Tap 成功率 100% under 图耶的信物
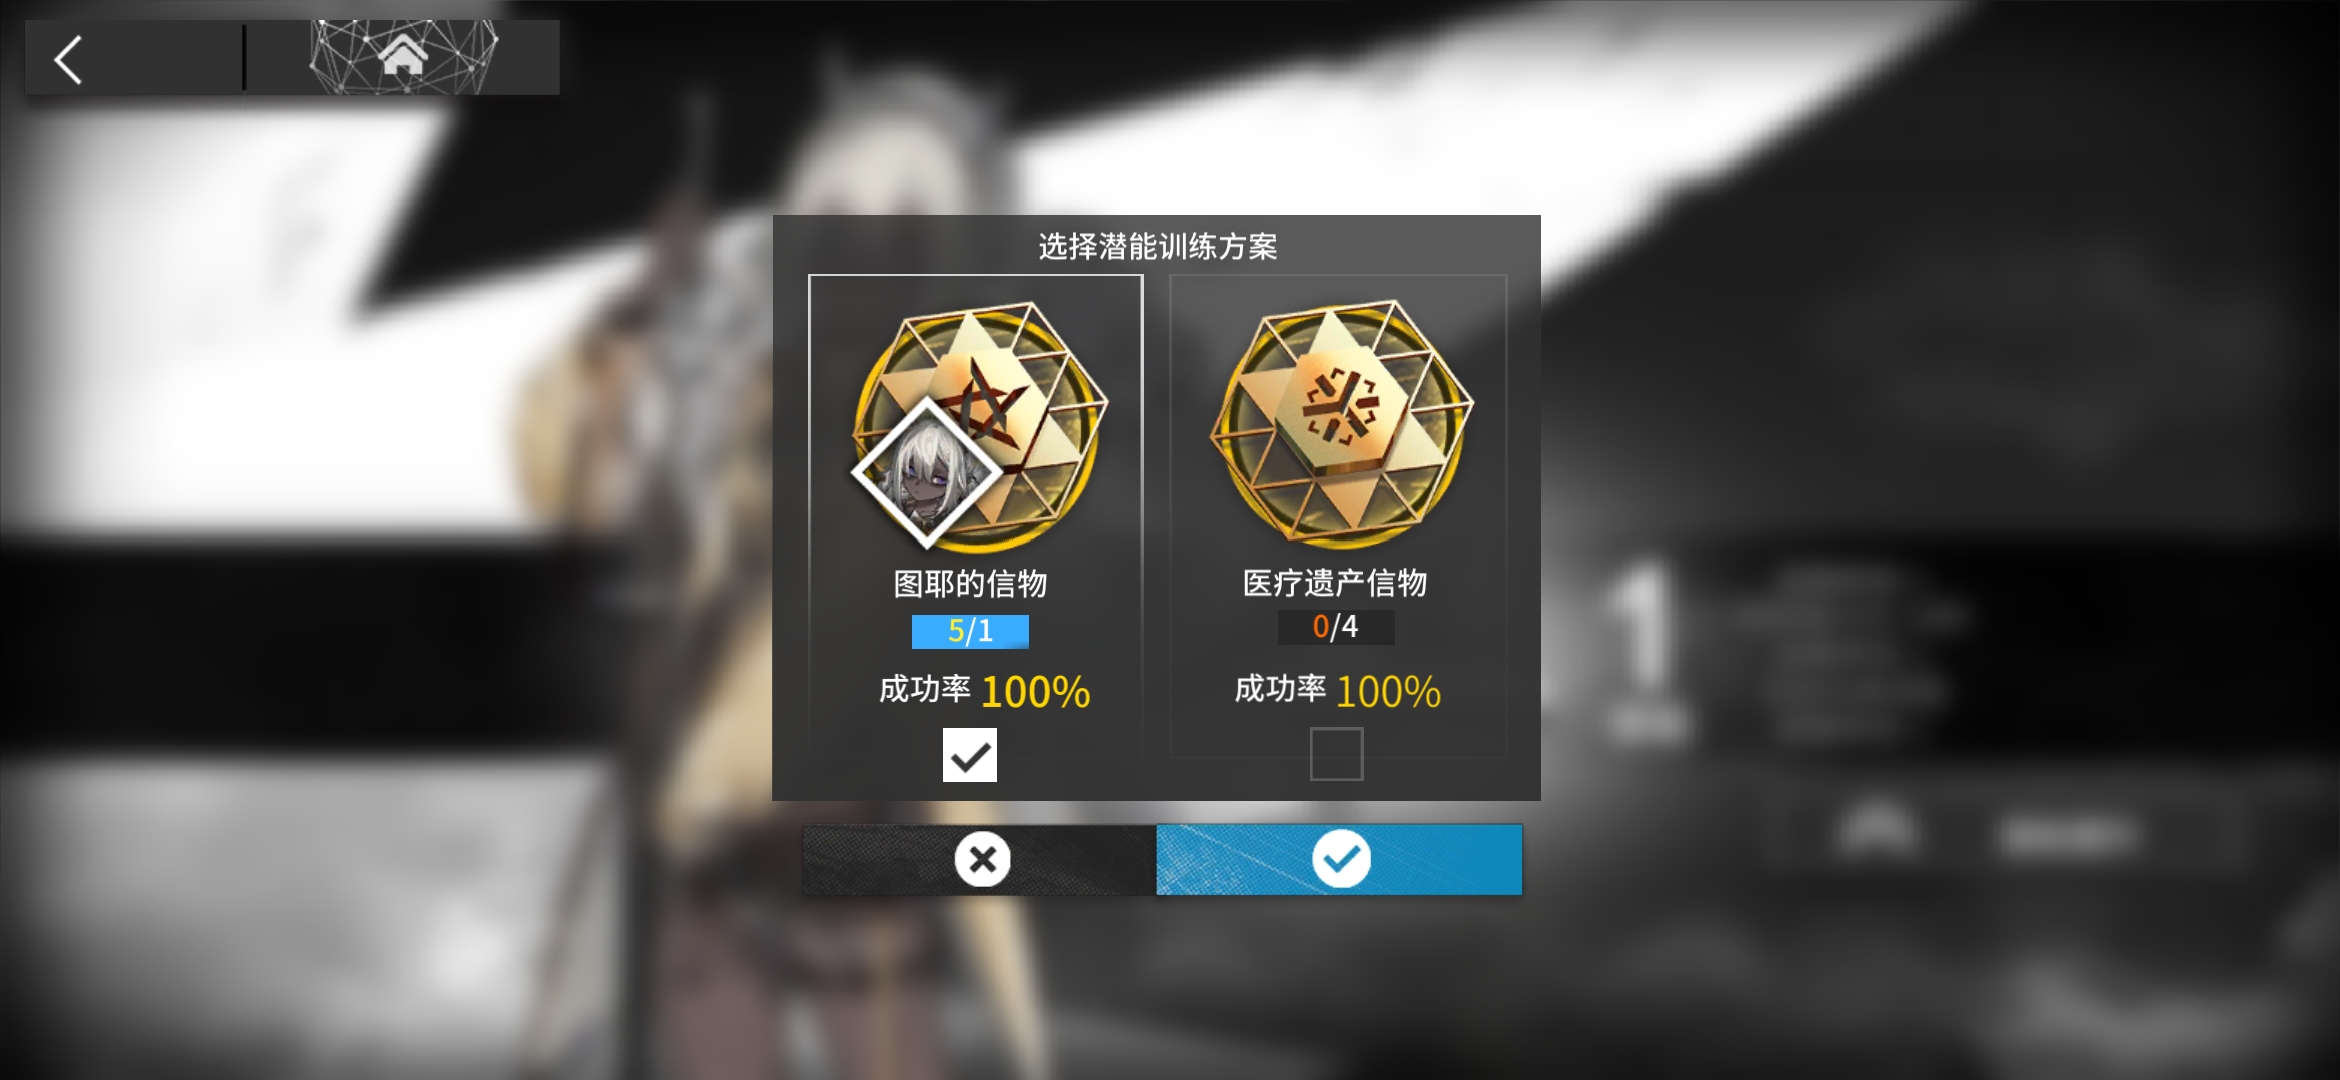The height and width of the screenshot is (1080, 2340). point(984,691)
